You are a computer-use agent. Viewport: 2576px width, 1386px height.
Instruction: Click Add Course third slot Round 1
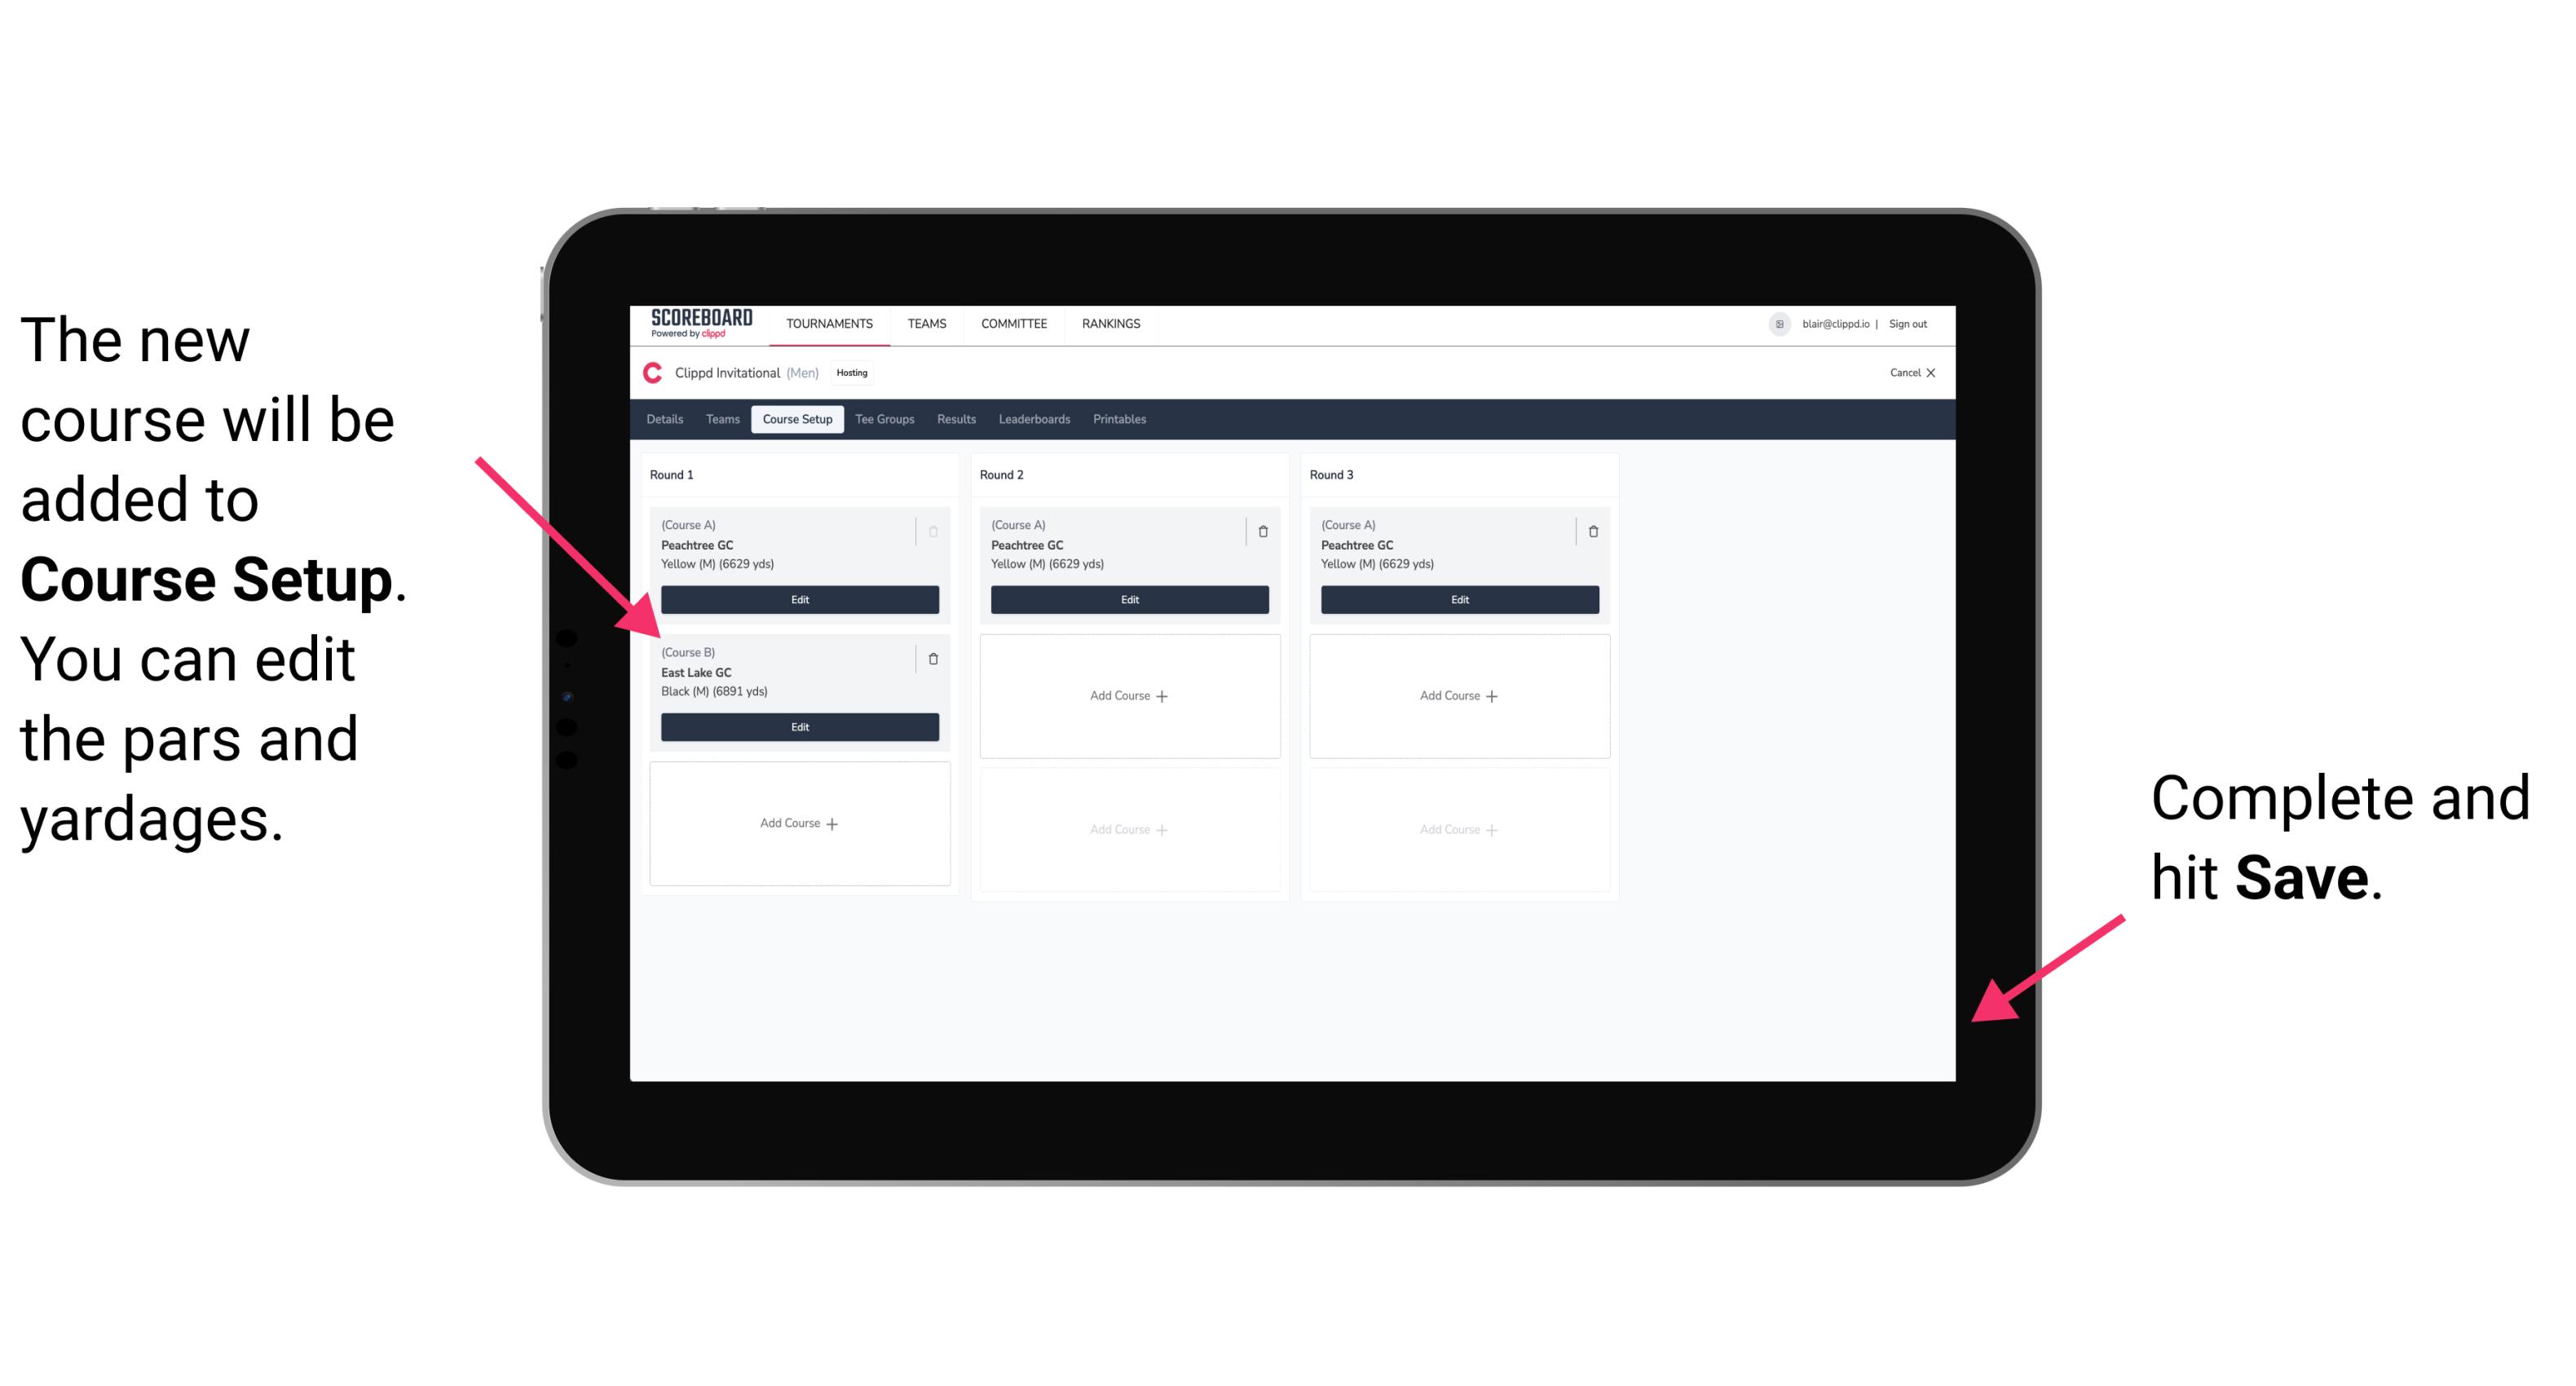pyautogui.click(x=798, y=823)
